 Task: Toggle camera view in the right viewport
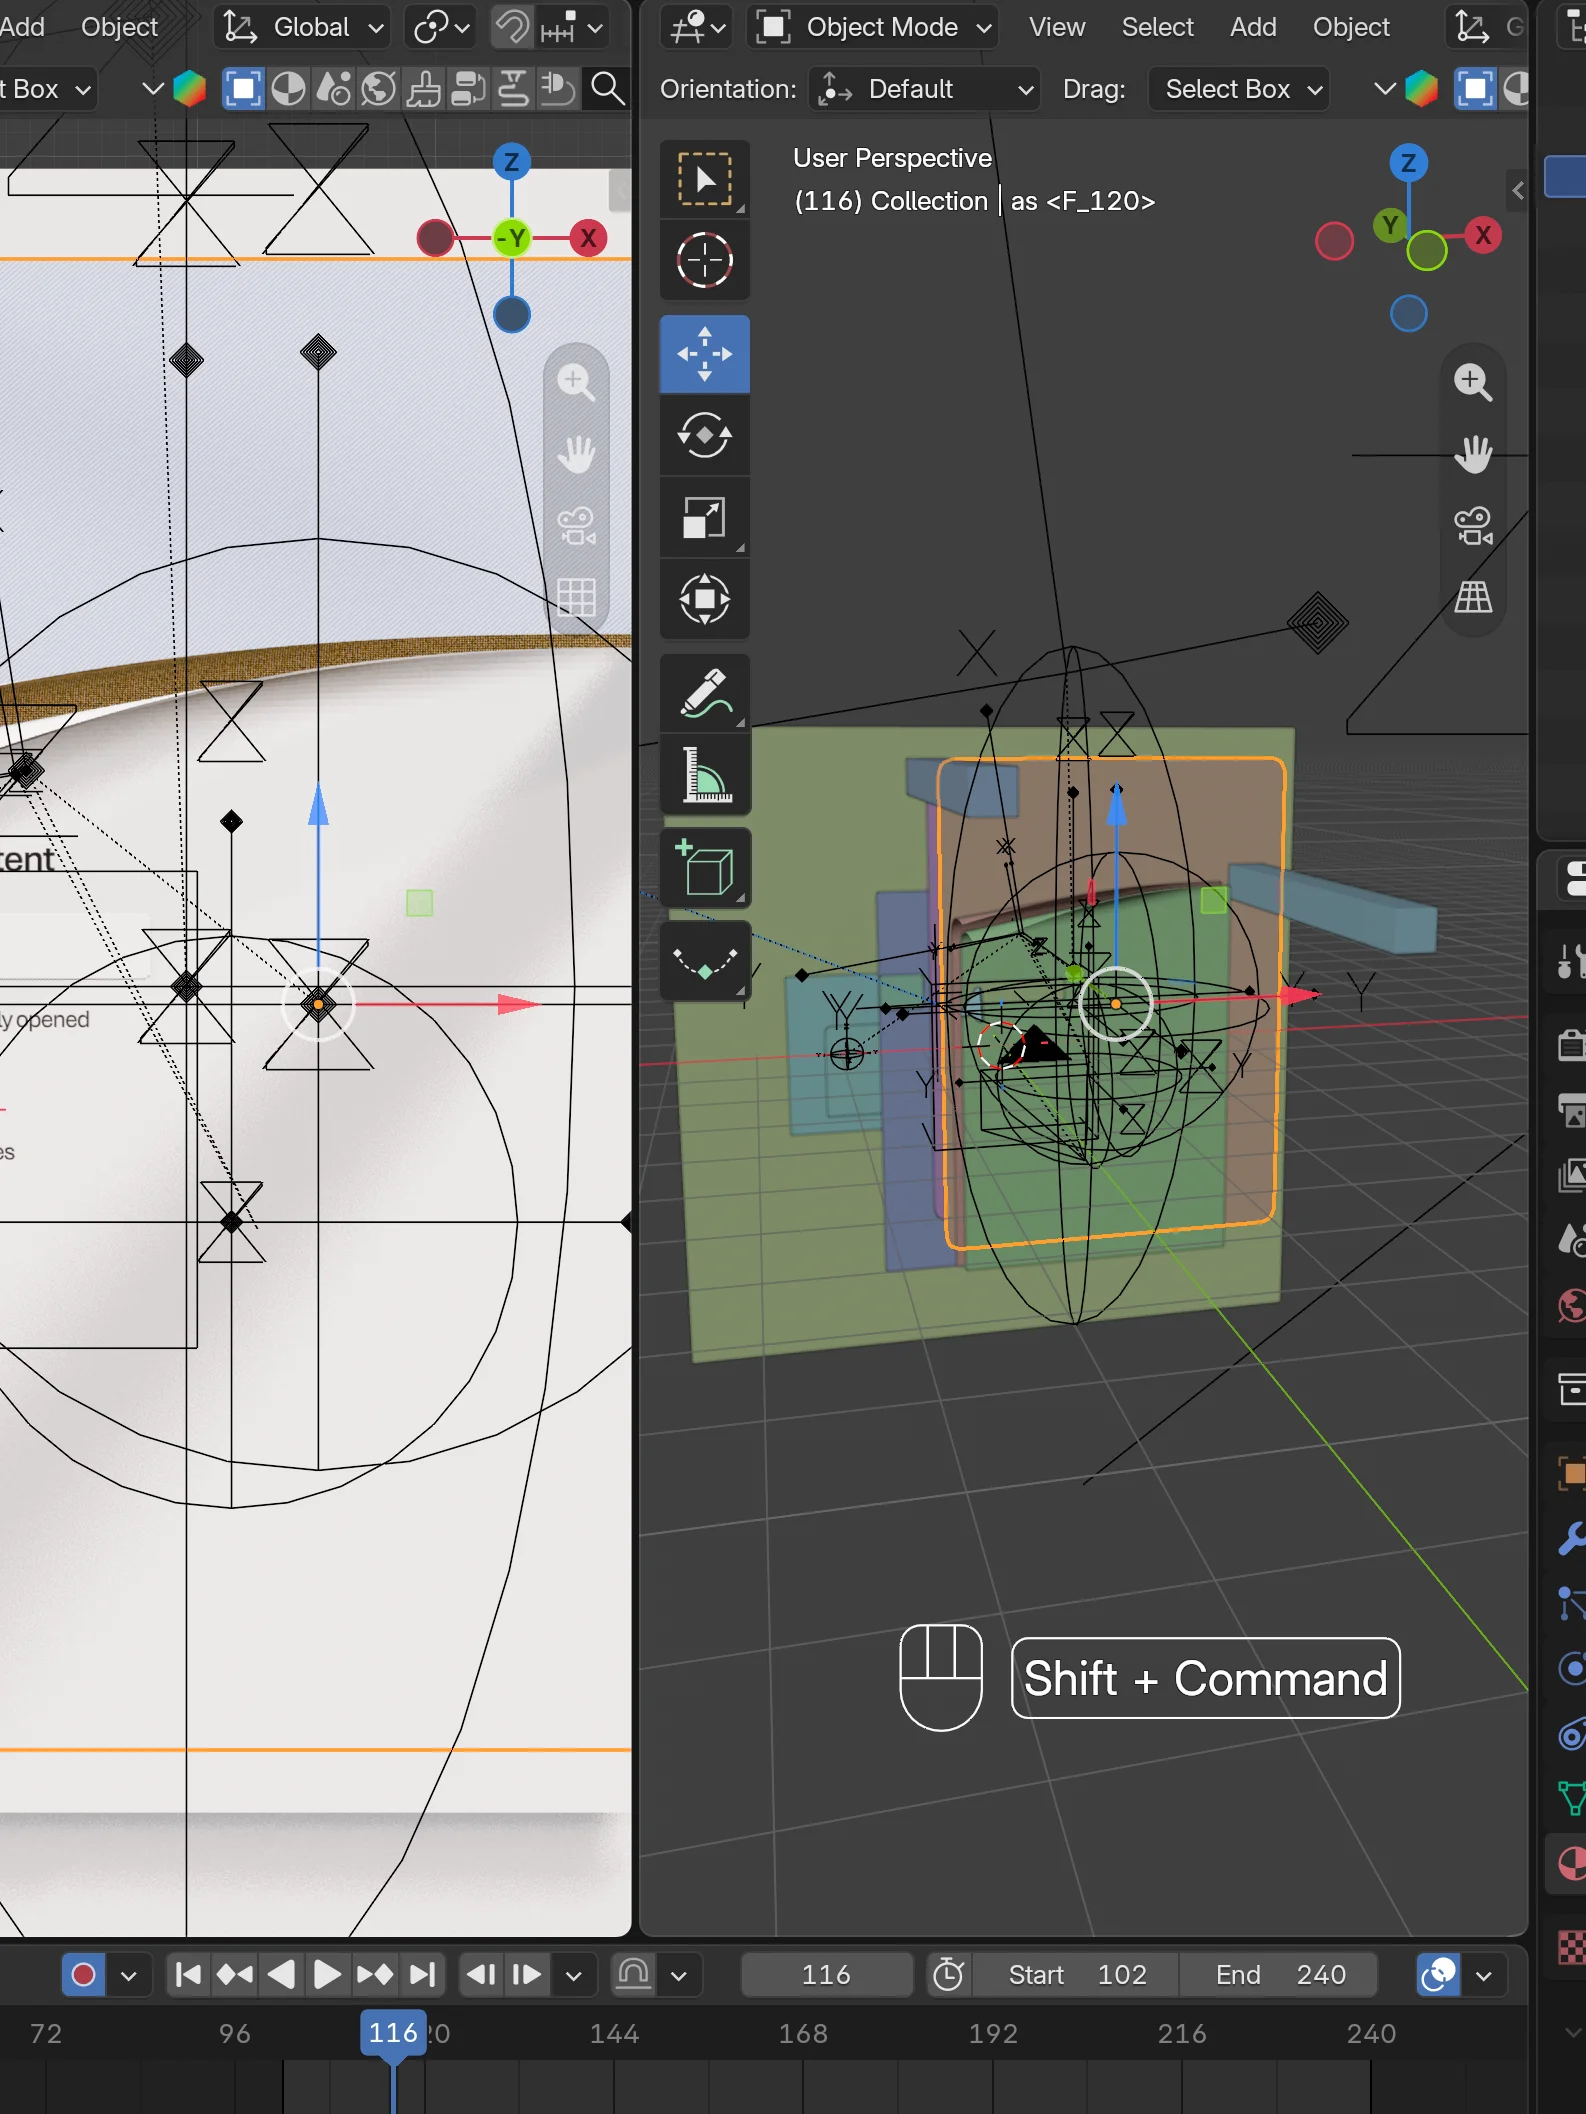(x=1473, y=526)
